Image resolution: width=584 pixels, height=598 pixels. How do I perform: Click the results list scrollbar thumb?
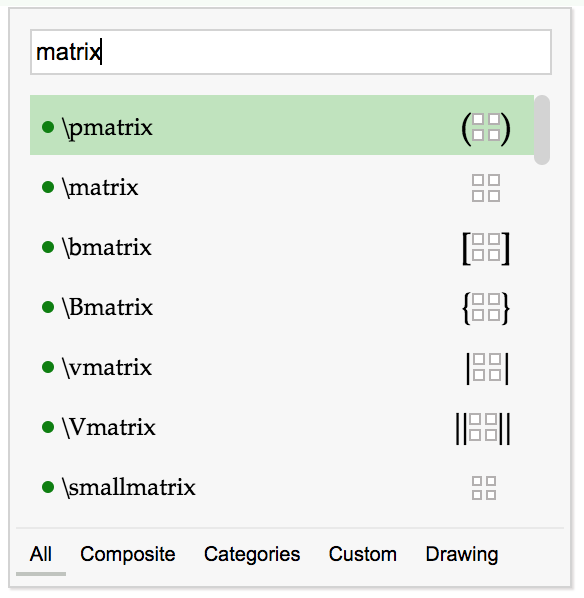click(x=542, y=130)
